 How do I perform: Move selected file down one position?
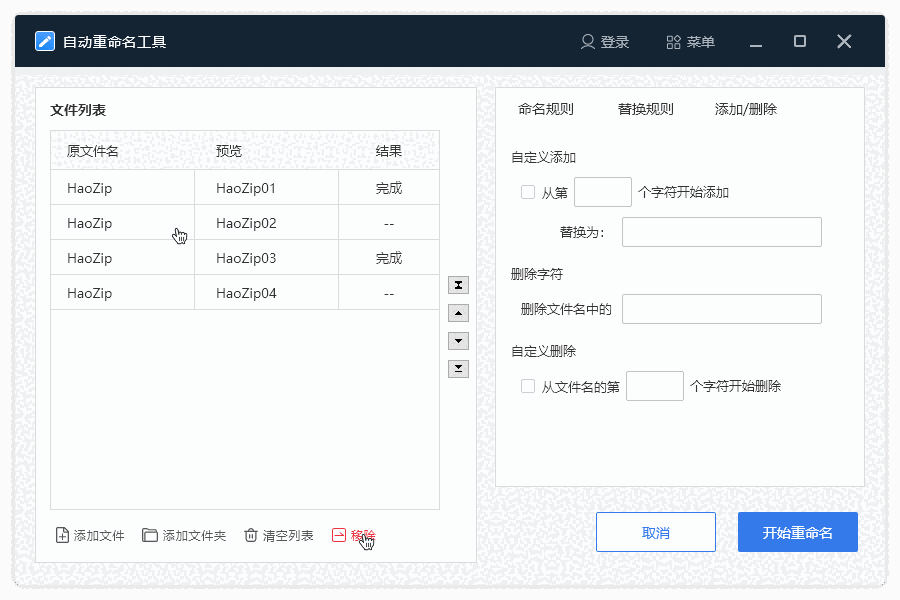(x=458, y=341)
